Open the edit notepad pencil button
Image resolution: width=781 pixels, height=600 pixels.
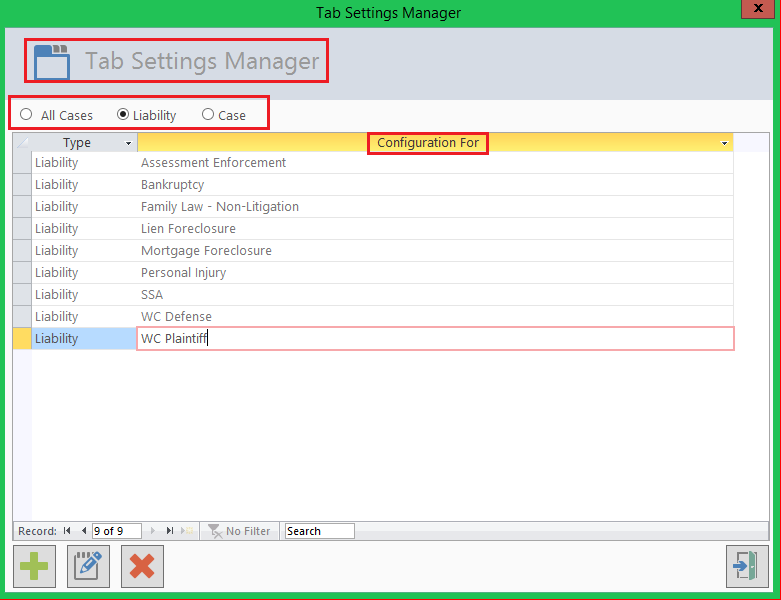pyautogui.click(x=88, y=566)
